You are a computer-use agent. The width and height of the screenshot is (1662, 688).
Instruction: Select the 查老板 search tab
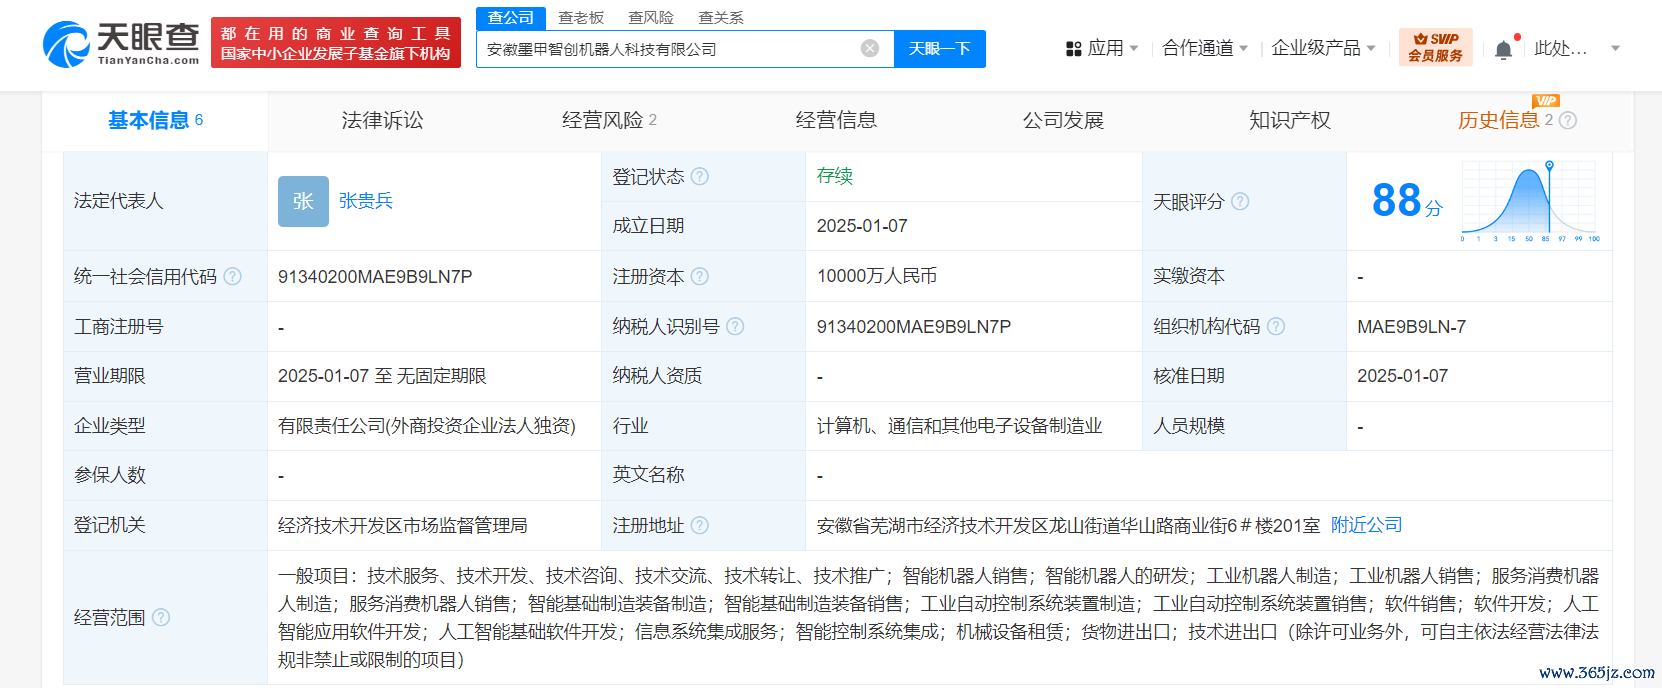pyautogui.click(x=581, y=18)
